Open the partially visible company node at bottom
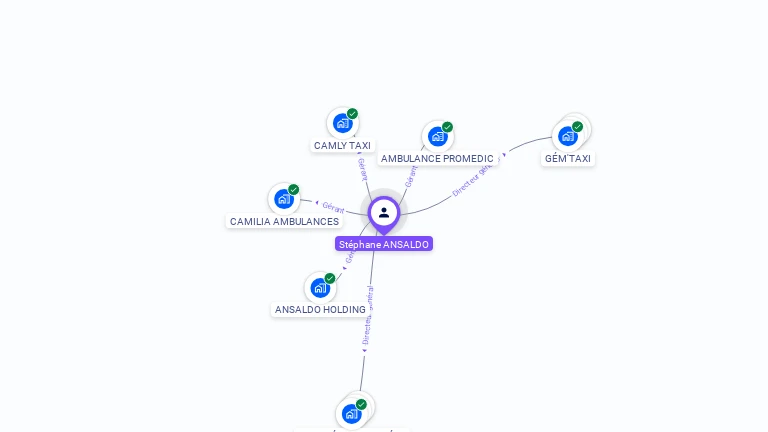 pyautogui.click(x=352, y=413)
